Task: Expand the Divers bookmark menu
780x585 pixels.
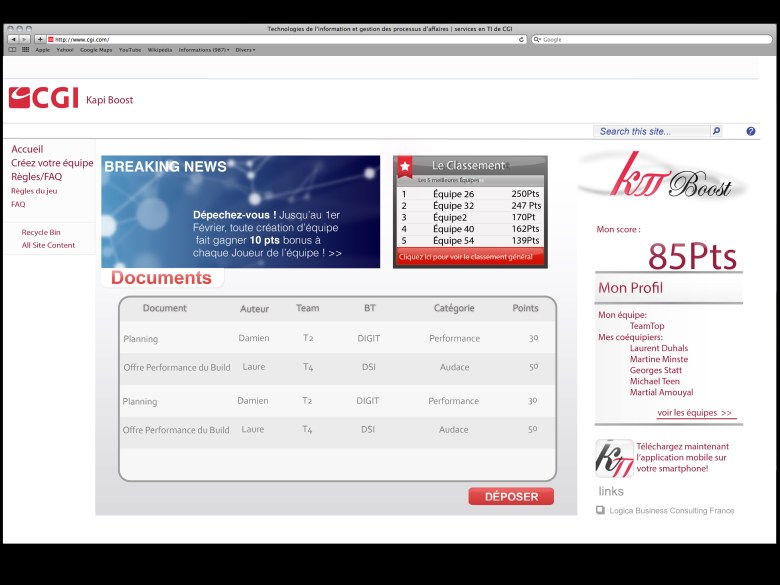Action: pyautogui.click(x=245, y=50)
